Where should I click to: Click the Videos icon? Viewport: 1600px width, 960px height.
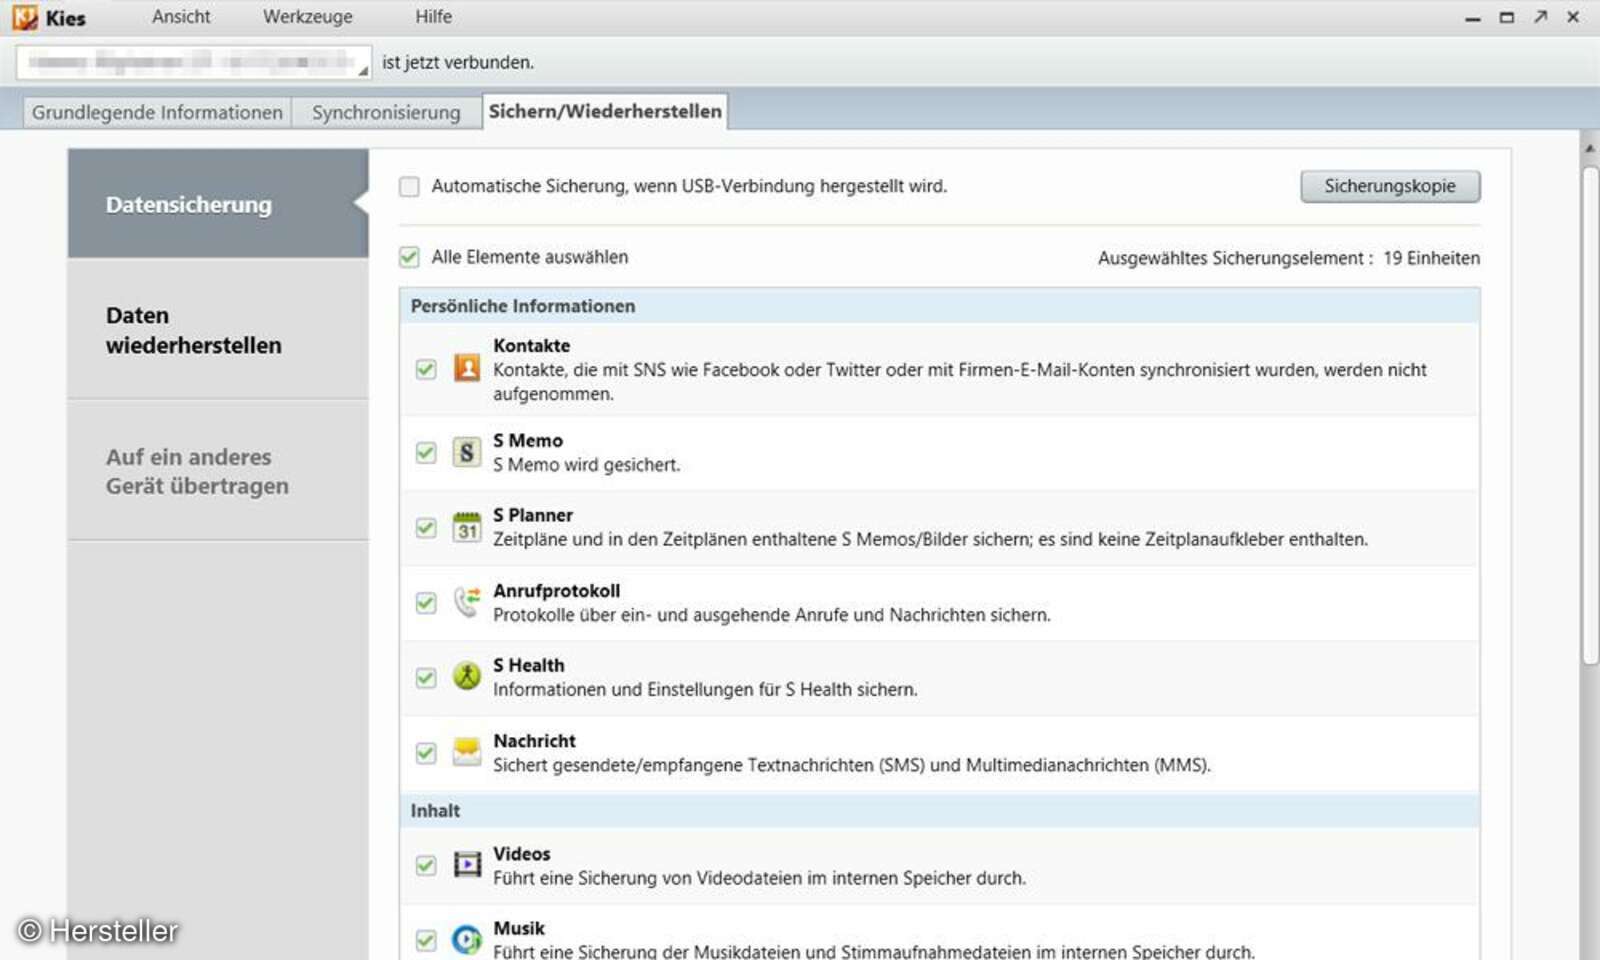pyautogui.click(x=467, y=866)
